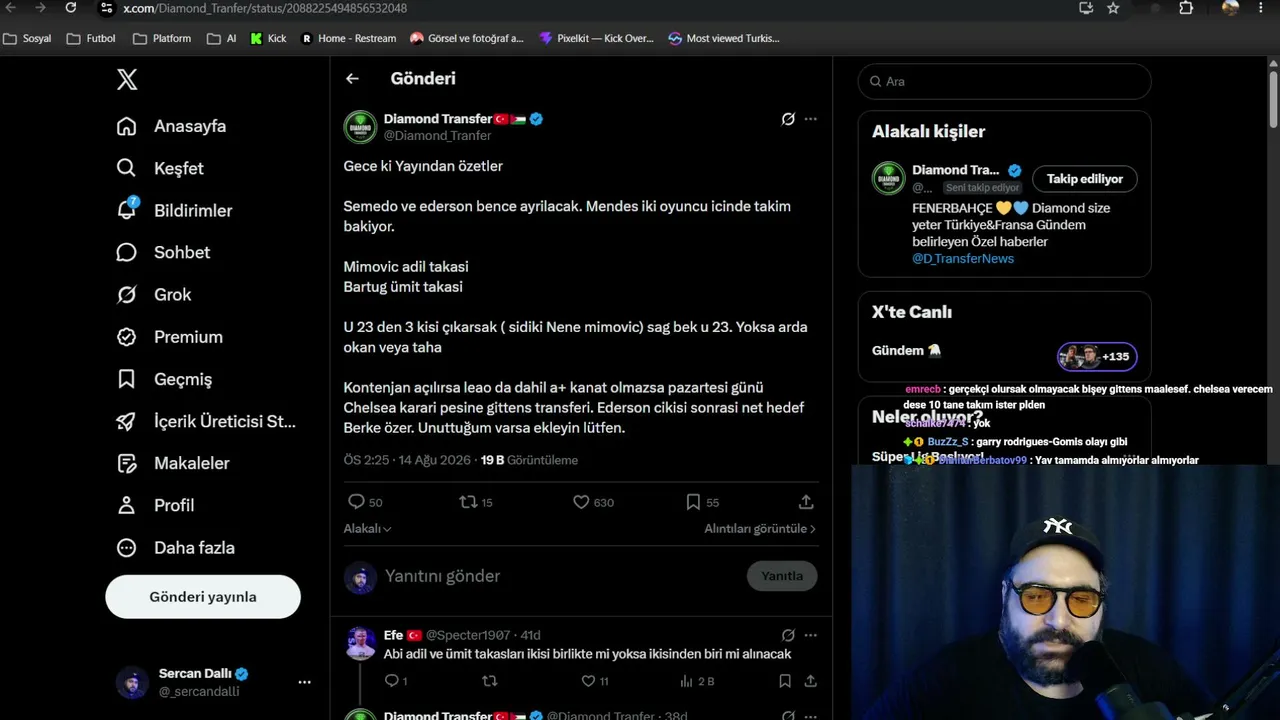Click the Grok icon on Diamond Transfer's post

coord(788,119)
